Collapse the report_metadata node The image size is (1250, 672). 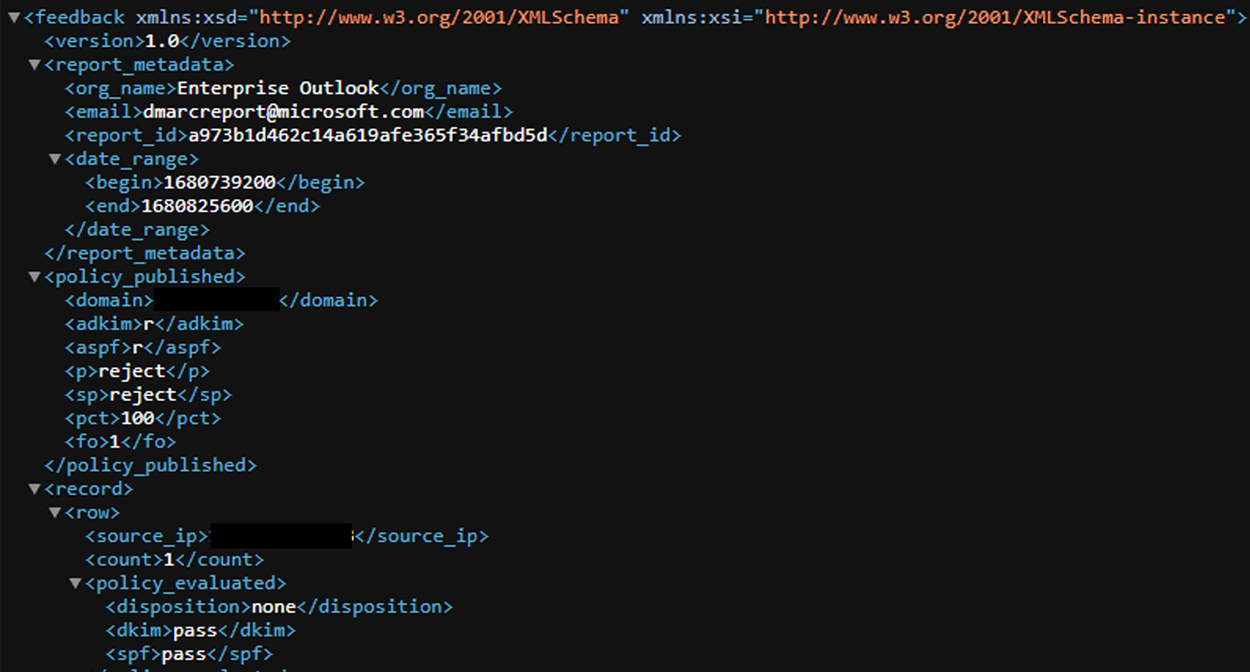coord(35,65)
